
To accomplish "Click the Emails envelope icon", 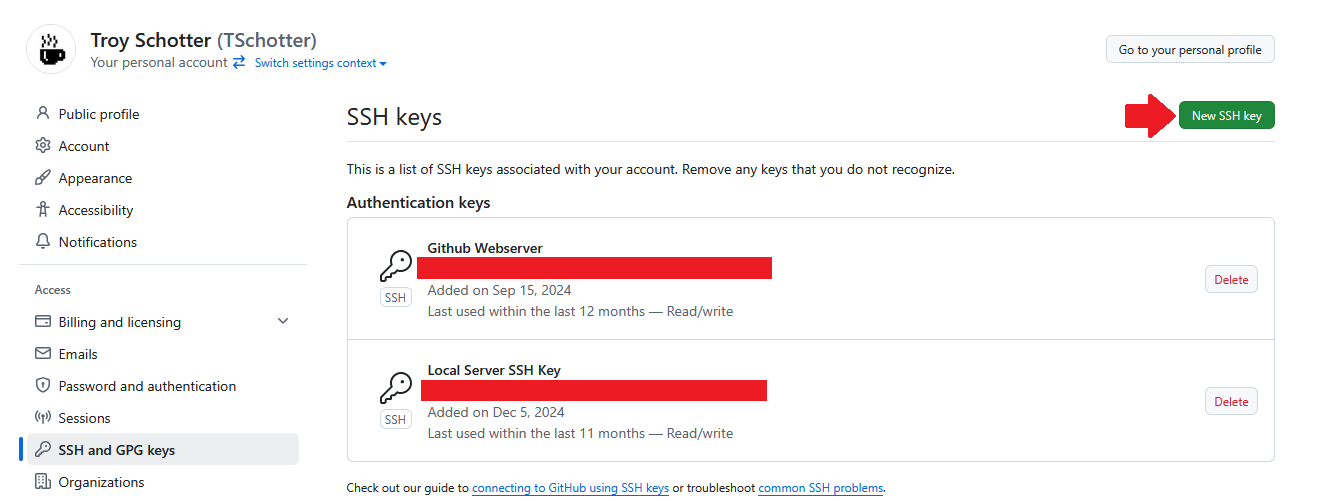I will [43, 354].
